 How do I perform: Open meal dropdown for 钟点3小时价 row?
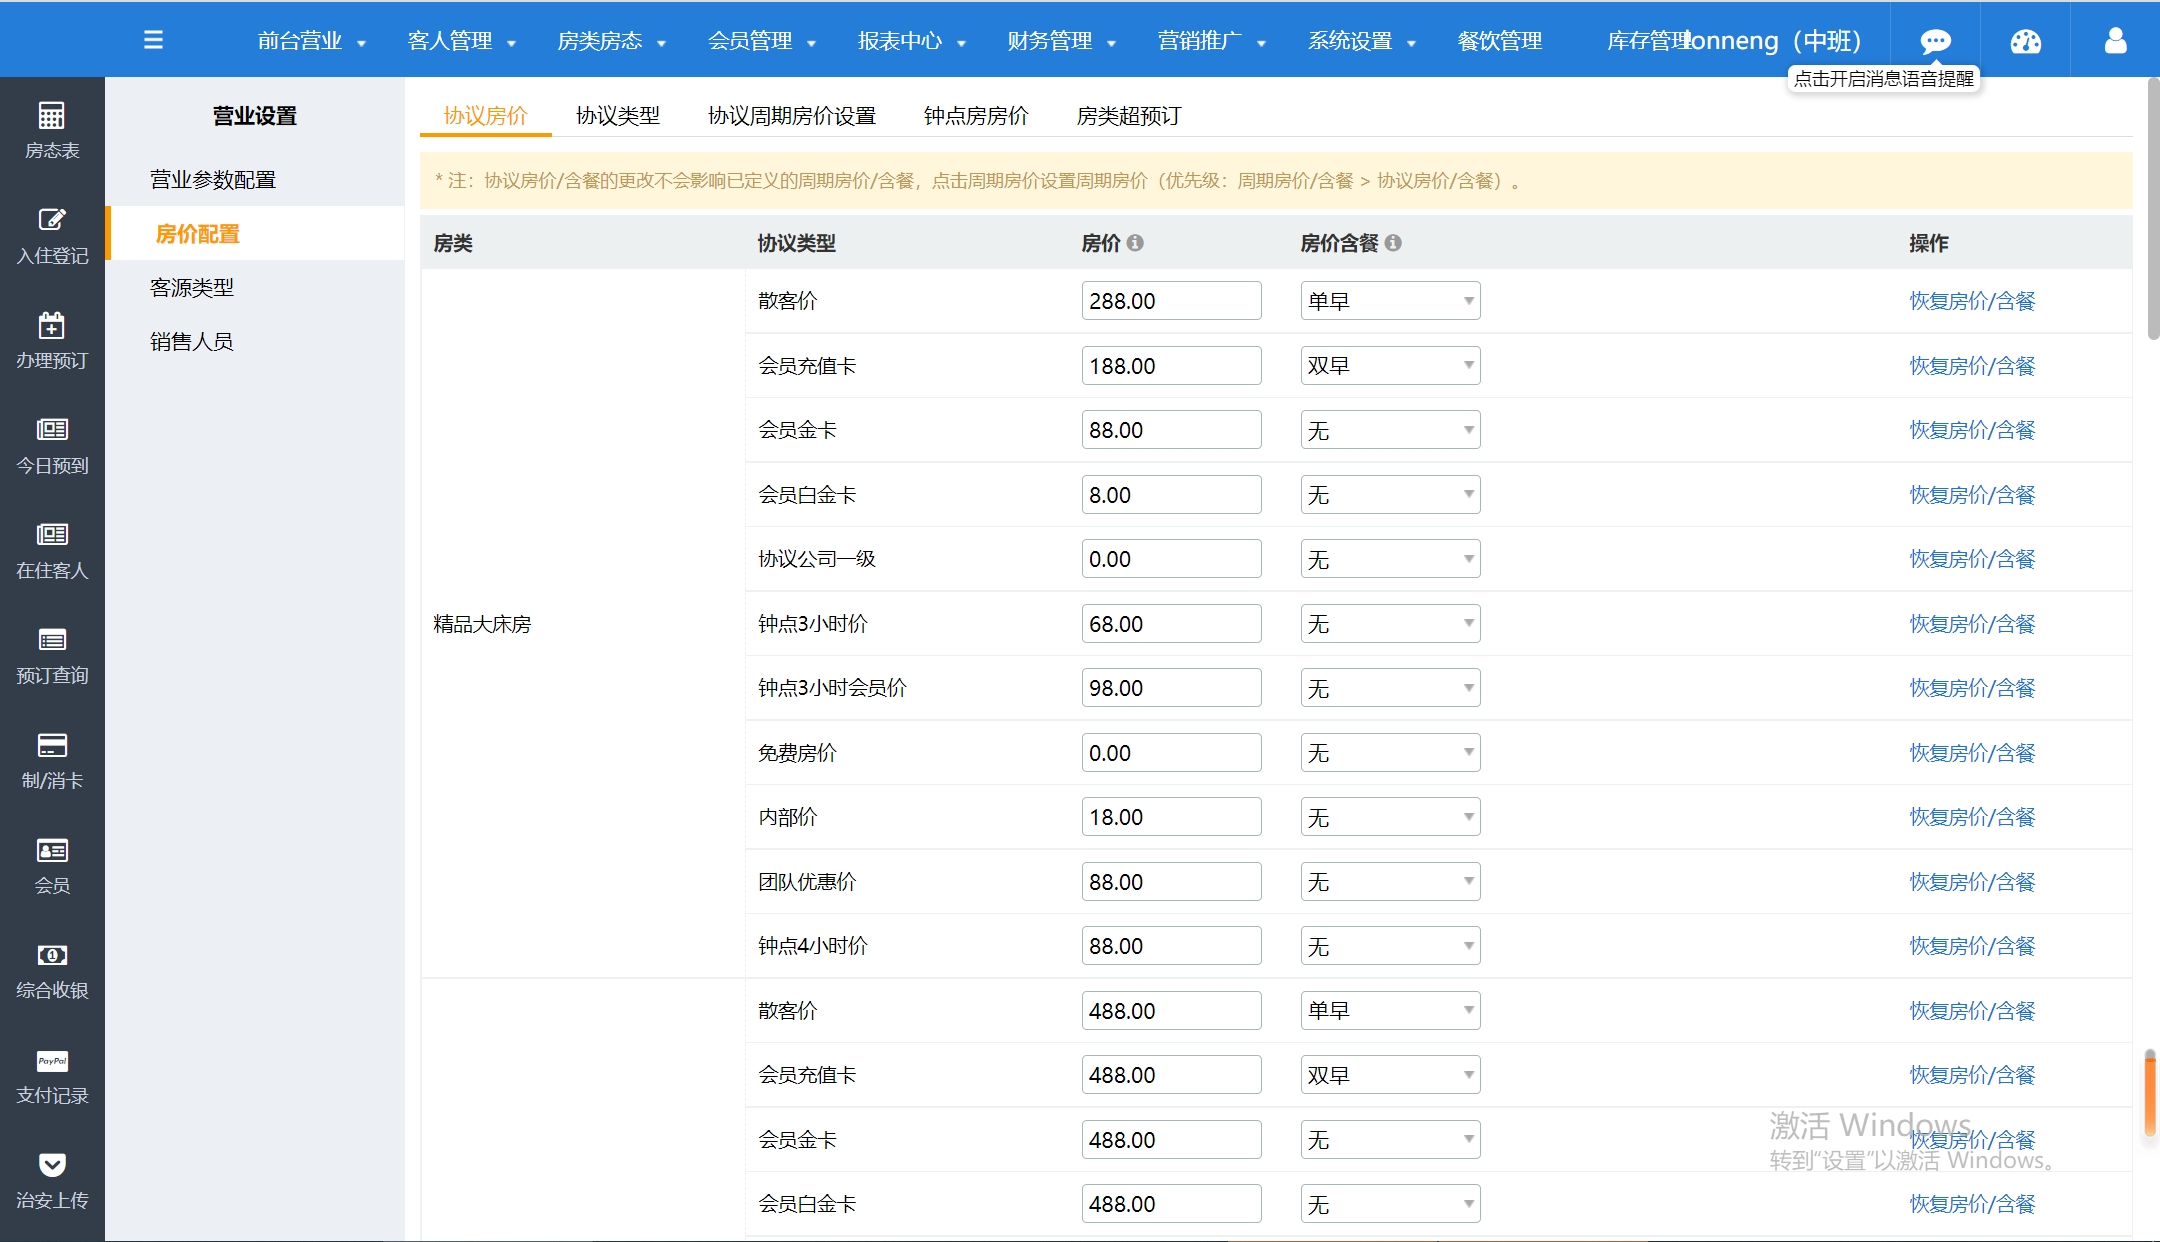coord(1390,624)
